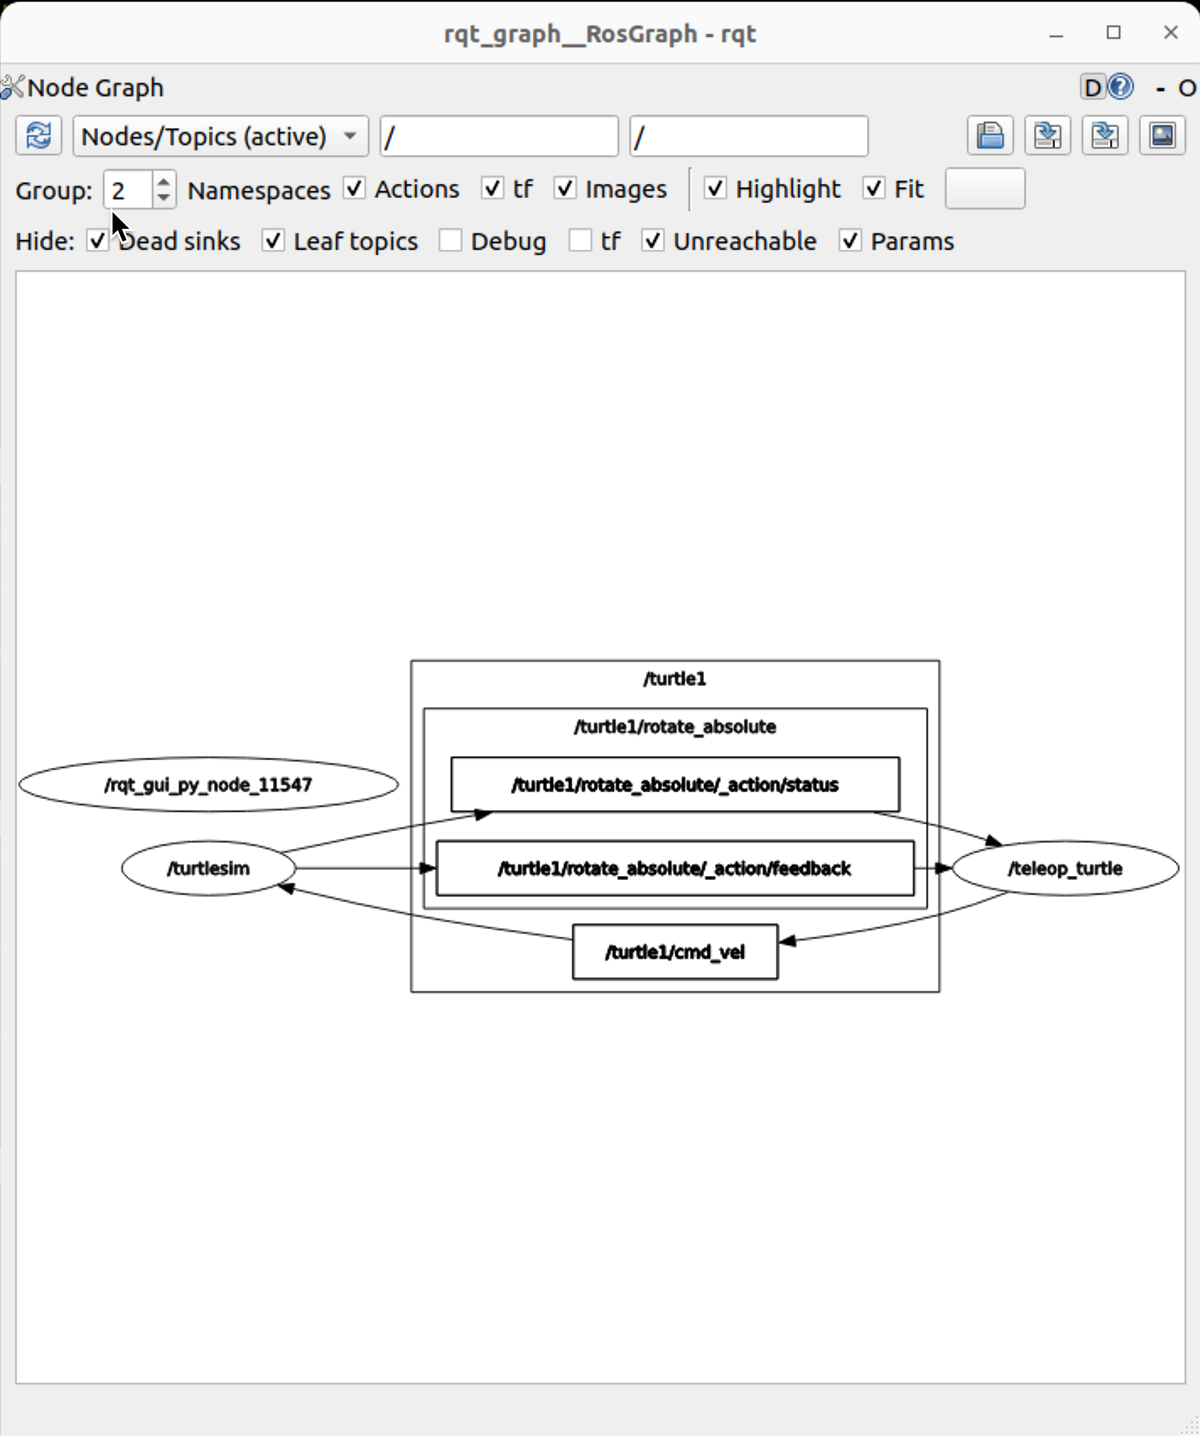Image resolution: width=1200 pixels, height=1436 pixels.
Task: Click the save as image icon
Action: [1162, 136]
